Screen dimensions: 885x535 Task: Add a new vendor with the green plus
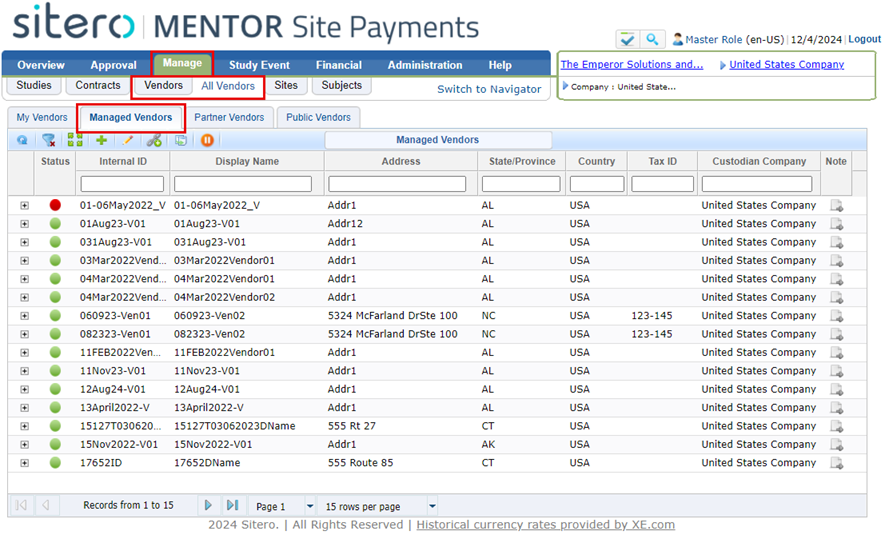point(102,140)
